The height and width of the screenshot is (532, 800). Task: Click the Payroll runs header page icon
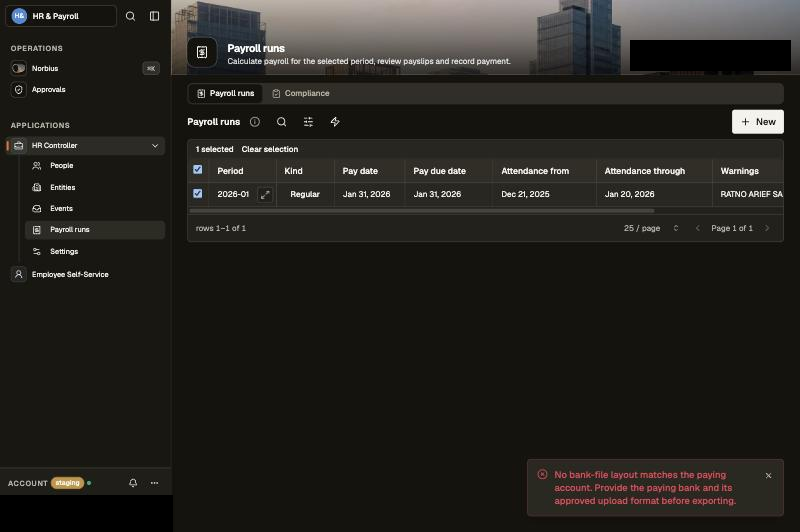(x=202, y=53)
